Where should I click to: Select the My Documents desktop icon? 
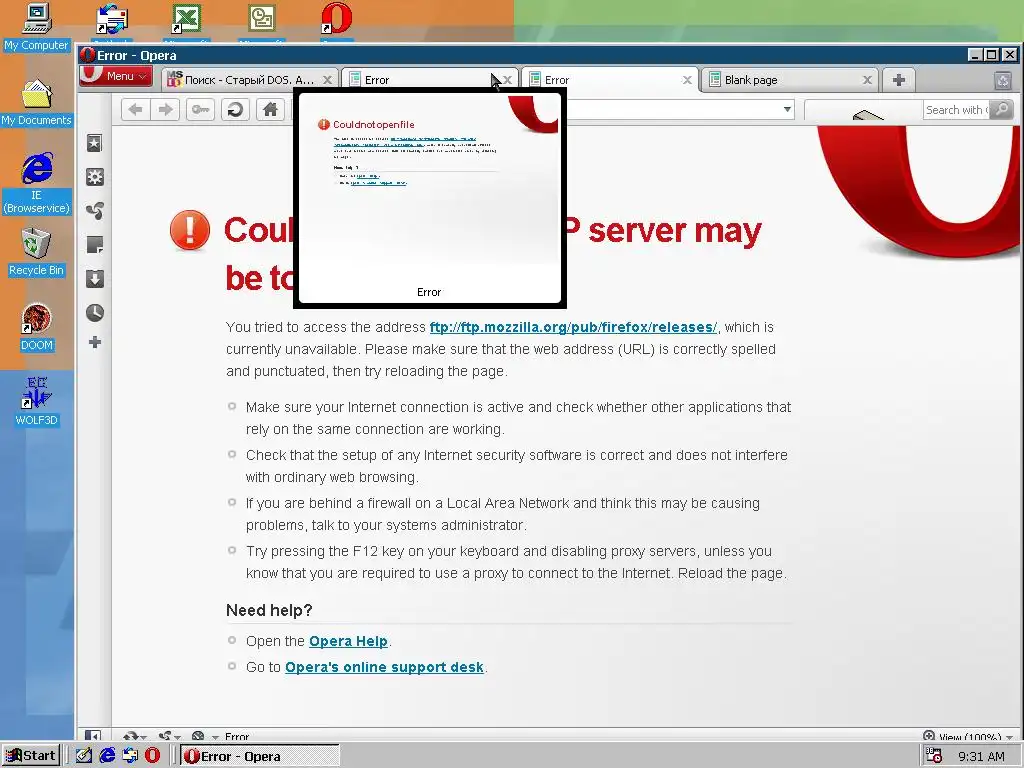[x=37, y=103]
